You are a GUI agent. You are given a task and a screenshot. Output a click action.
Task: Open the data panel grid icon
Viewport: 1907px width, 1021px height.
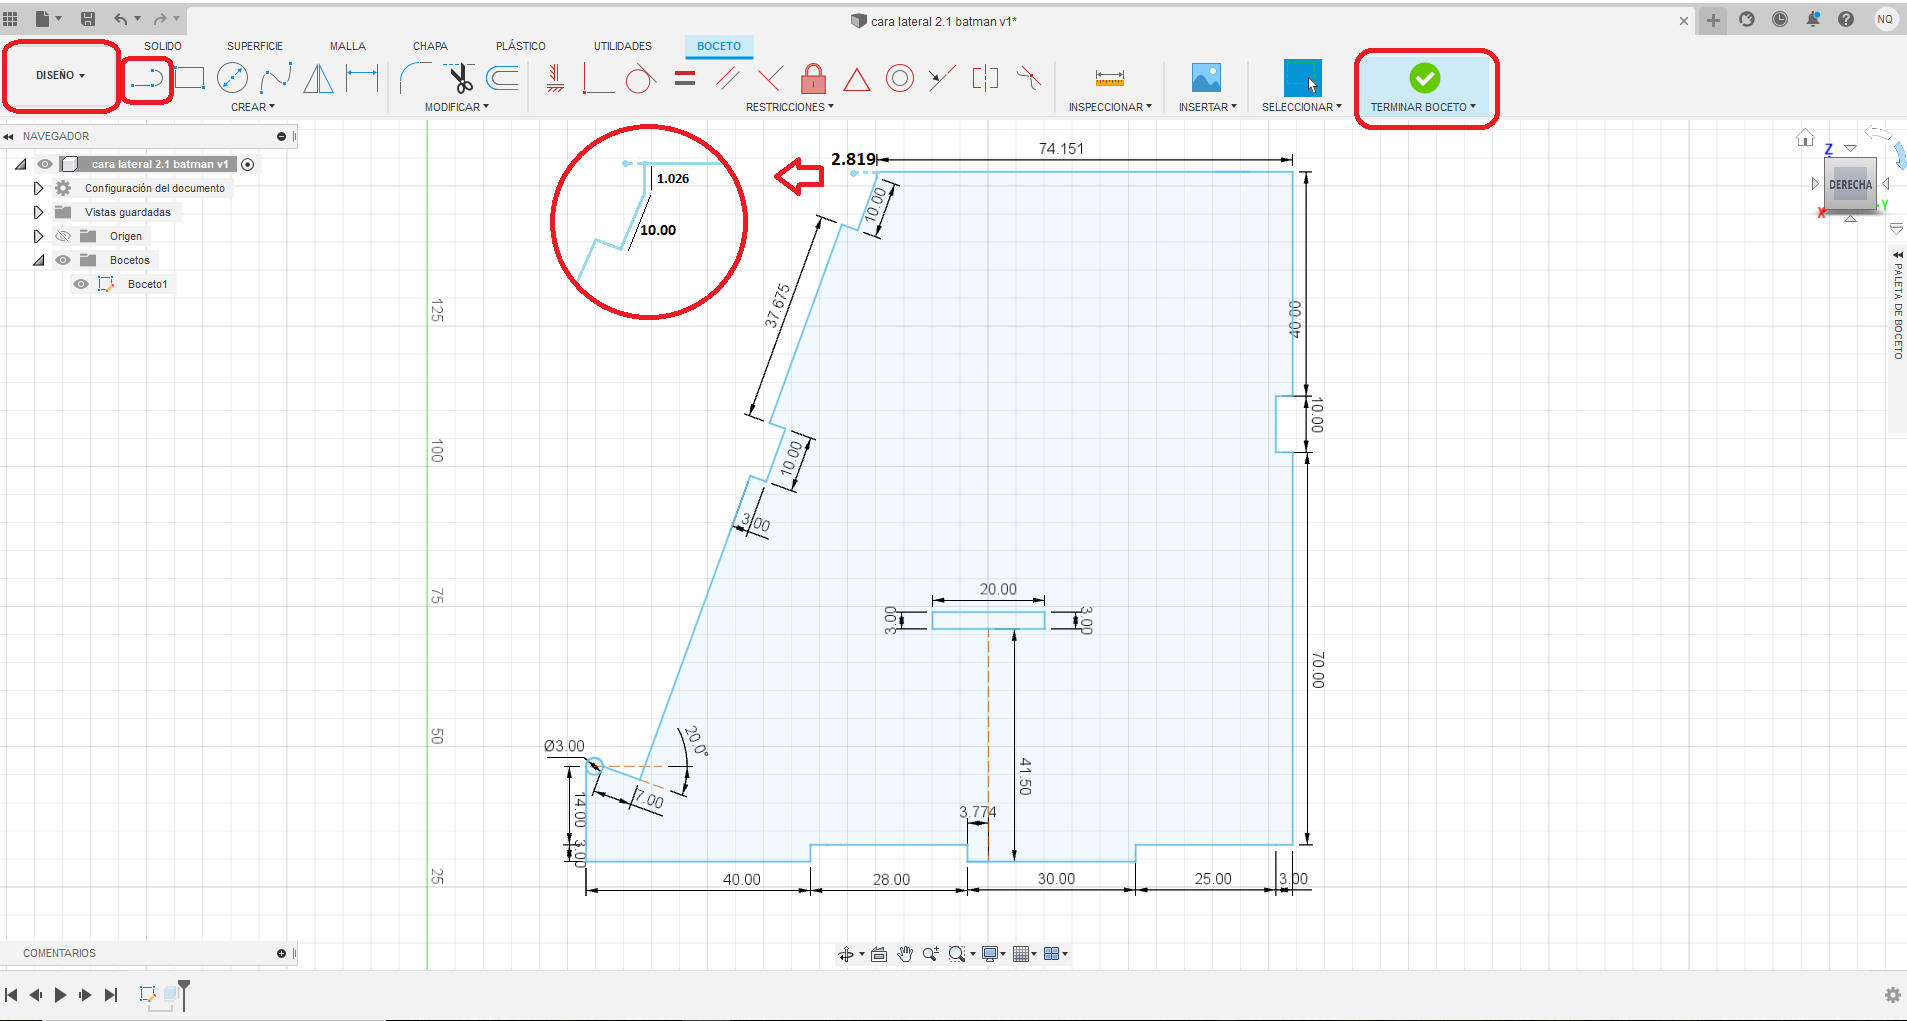(11, 19)
